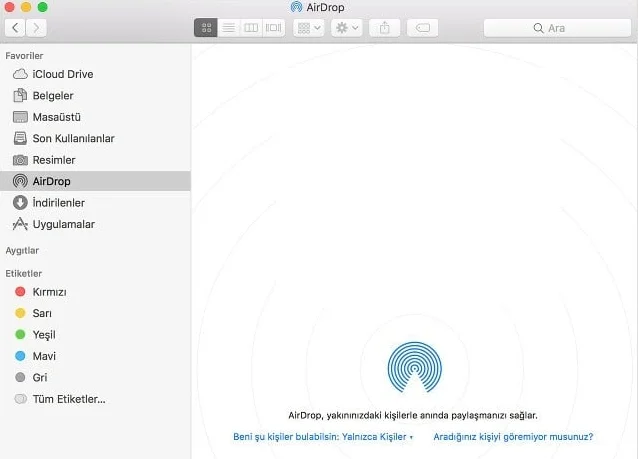Screen dimensions: 638x459
Task: Expand the Yalnızca Kişiler discoverability dropdown
Action: (377, 437)
